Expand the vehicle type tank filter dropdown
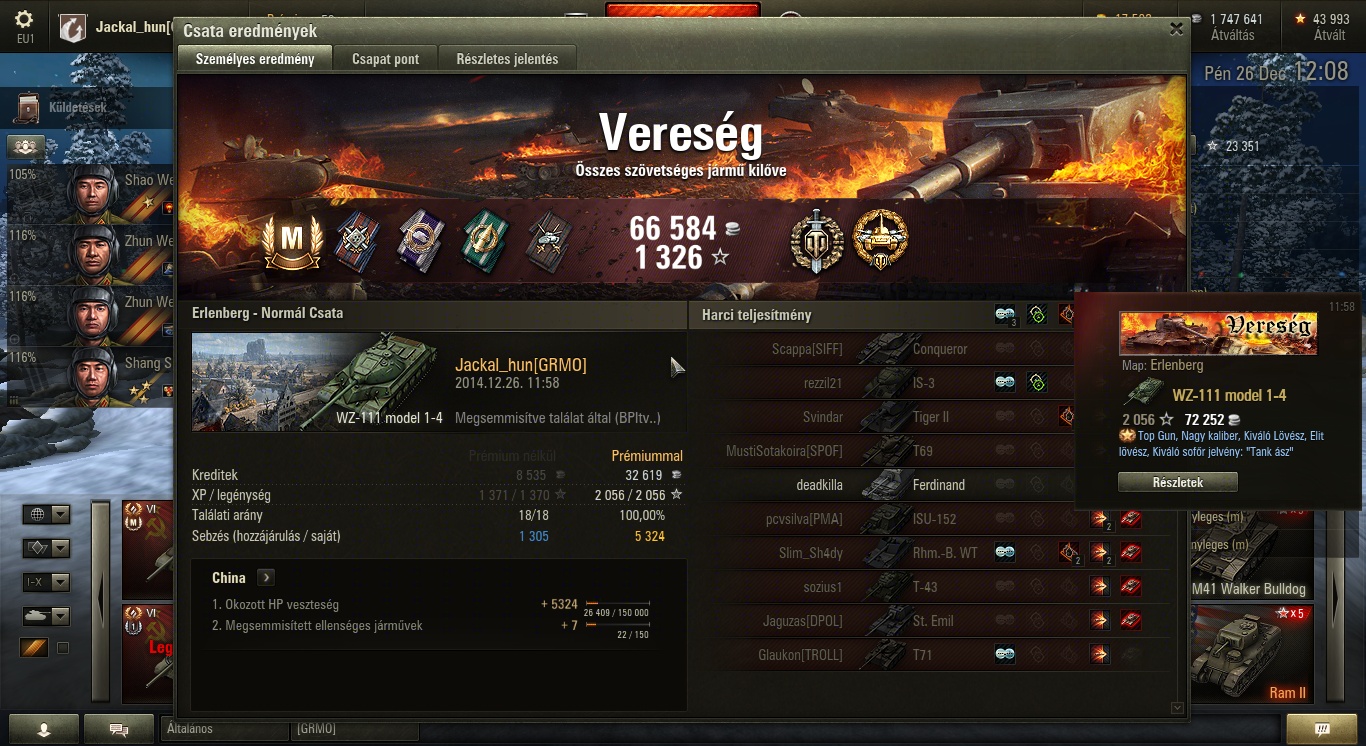This screenshot has height=746, width=1366. [47, 616]
